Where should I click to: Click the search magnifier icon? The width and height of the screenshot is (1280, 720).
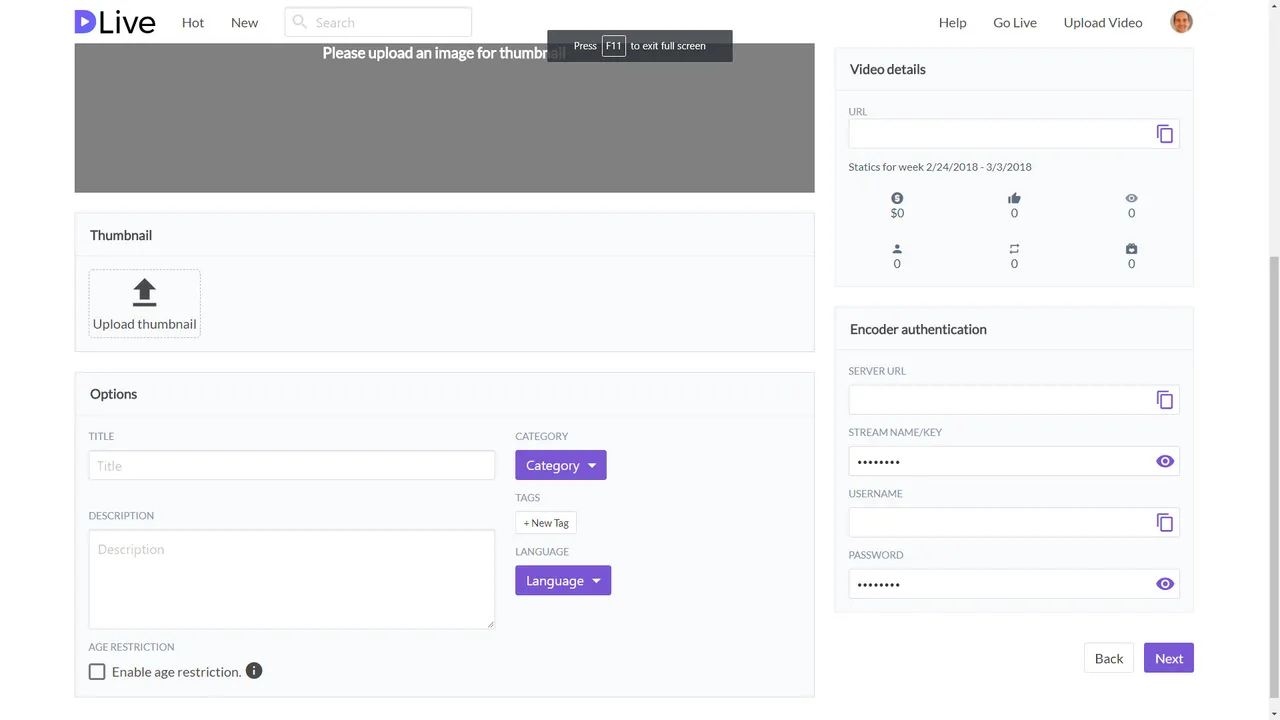click(299, 22)
